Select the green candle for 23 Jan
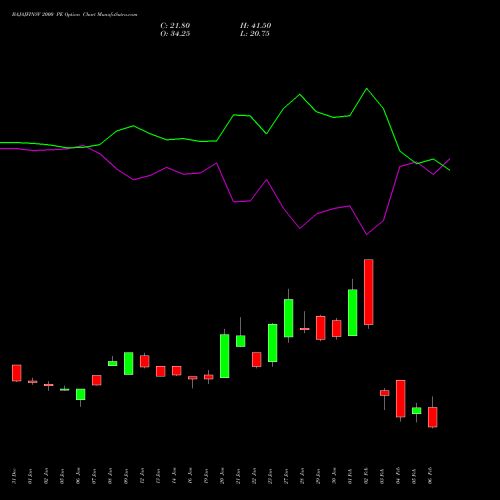The height and width of the screenshot is (500, 500). pyautogui.click(x=273, y=343)
